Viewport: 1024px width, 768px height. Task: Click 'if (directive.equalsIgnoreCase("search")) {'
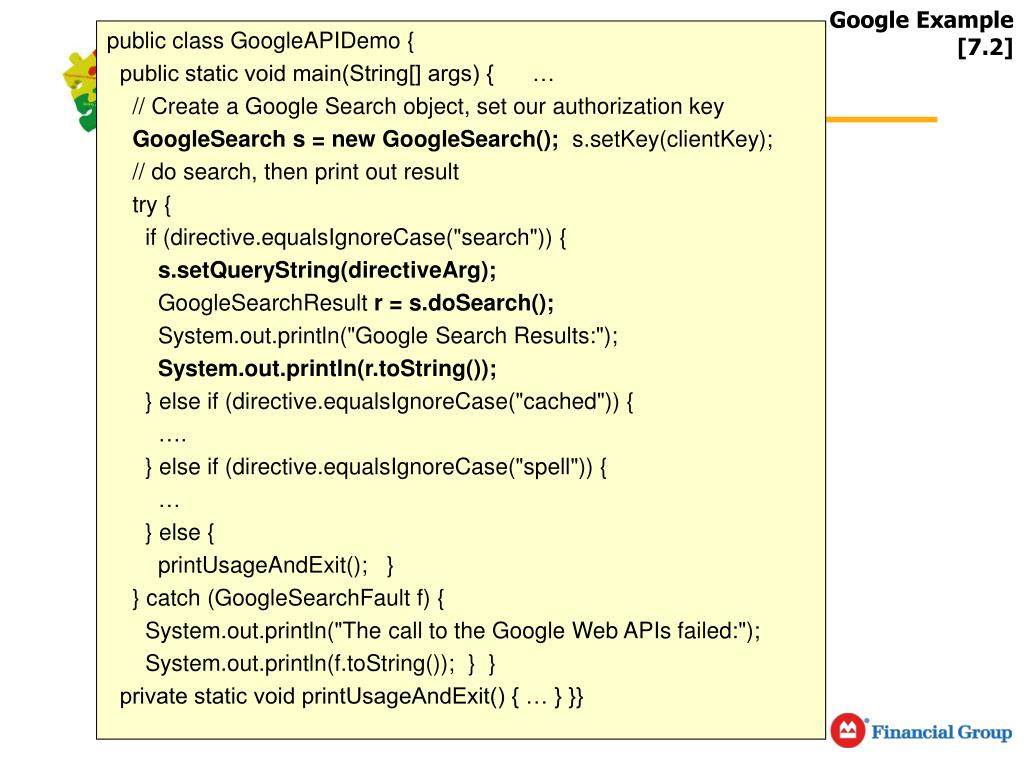tap(356, 238)
